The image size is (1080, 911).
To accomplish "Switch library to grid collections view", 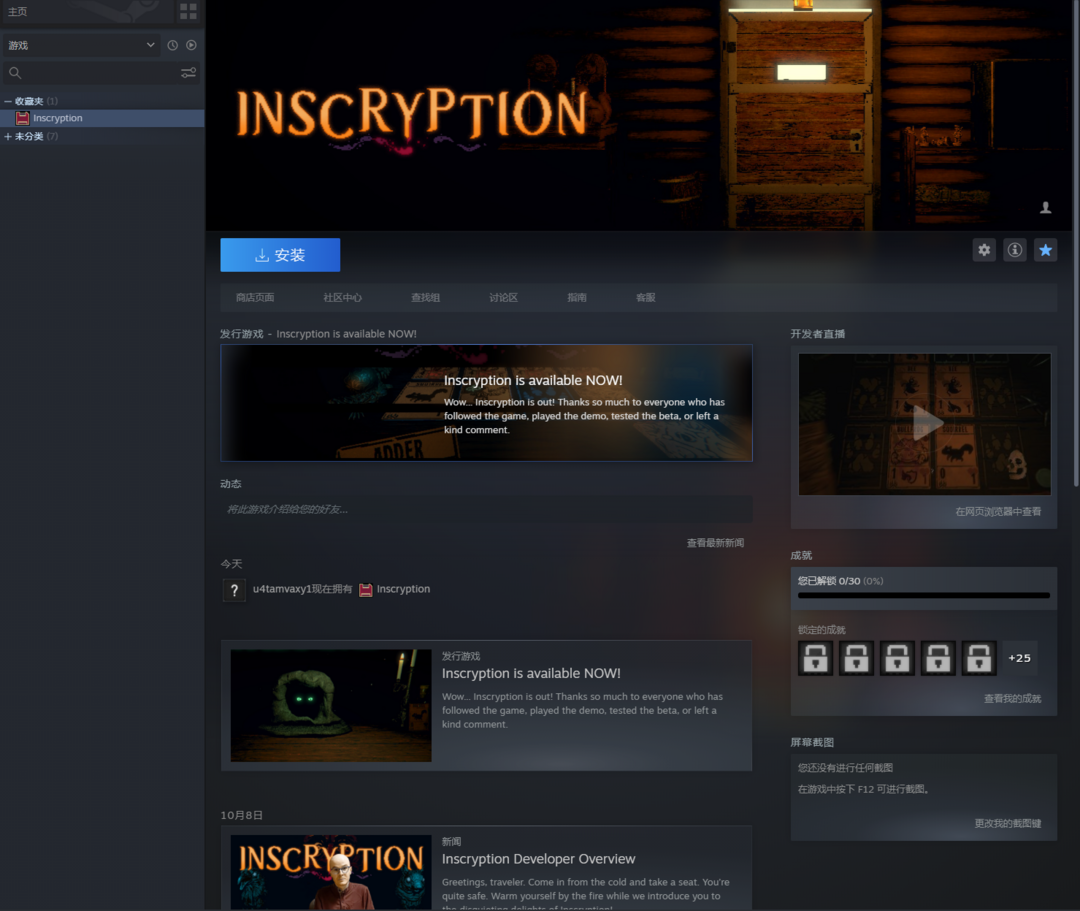I will pos(188,11).
